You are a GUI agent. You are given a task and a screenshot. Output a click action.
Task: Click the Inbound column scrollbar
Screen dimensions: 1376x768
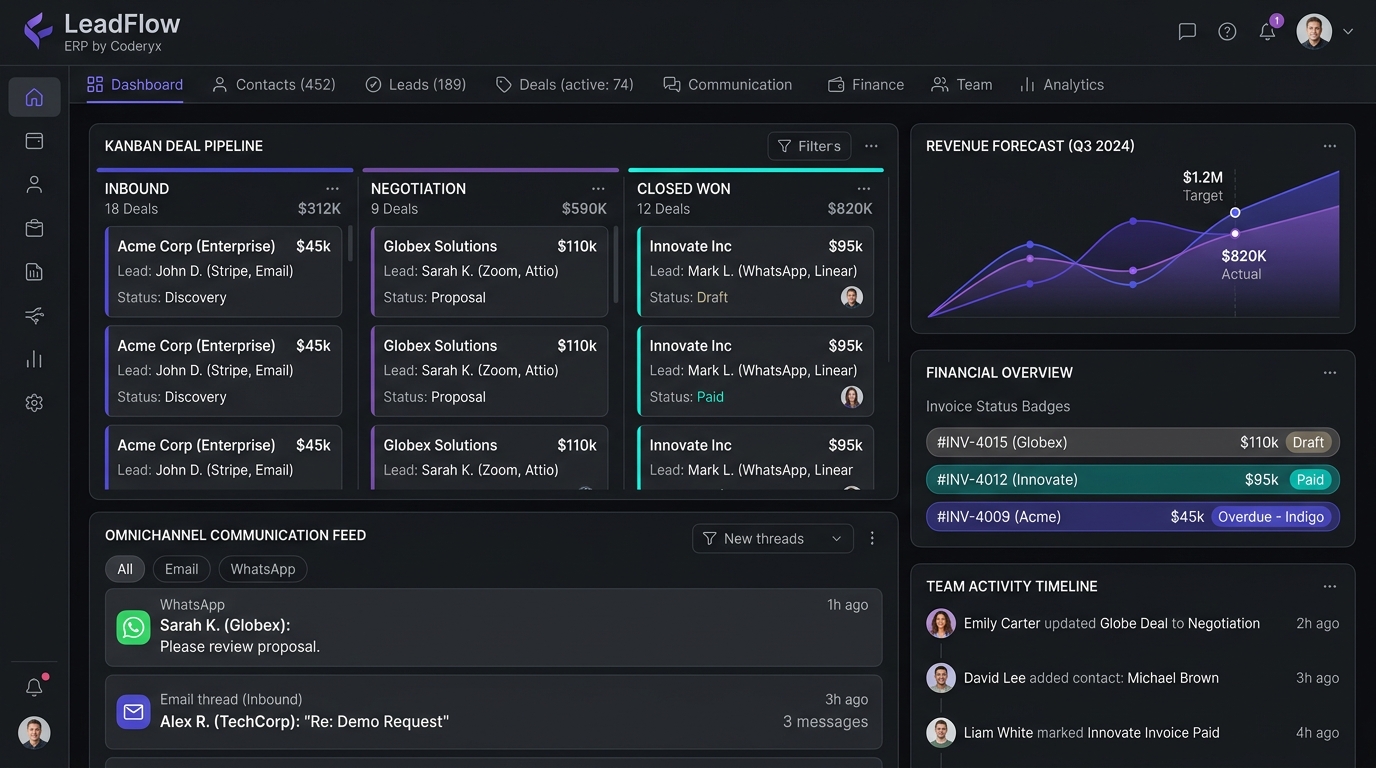[350, 244]
